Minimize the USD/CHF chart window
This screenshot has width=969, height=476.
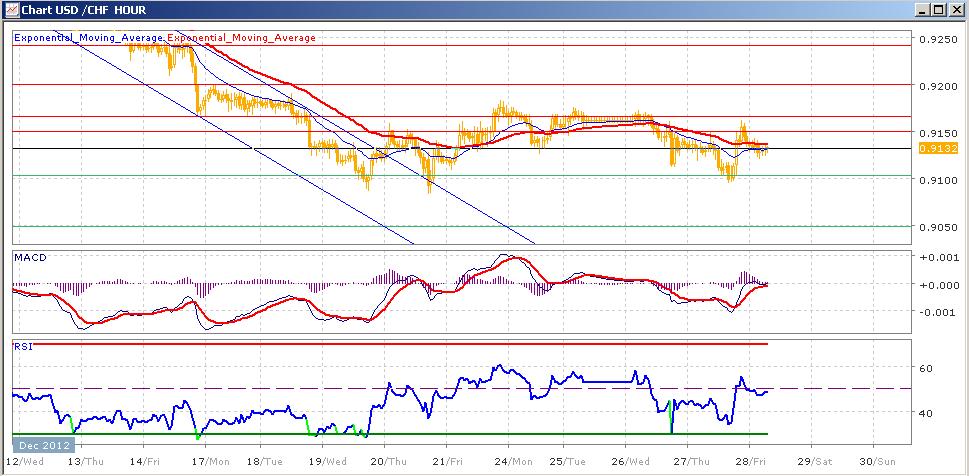[920, 10]
